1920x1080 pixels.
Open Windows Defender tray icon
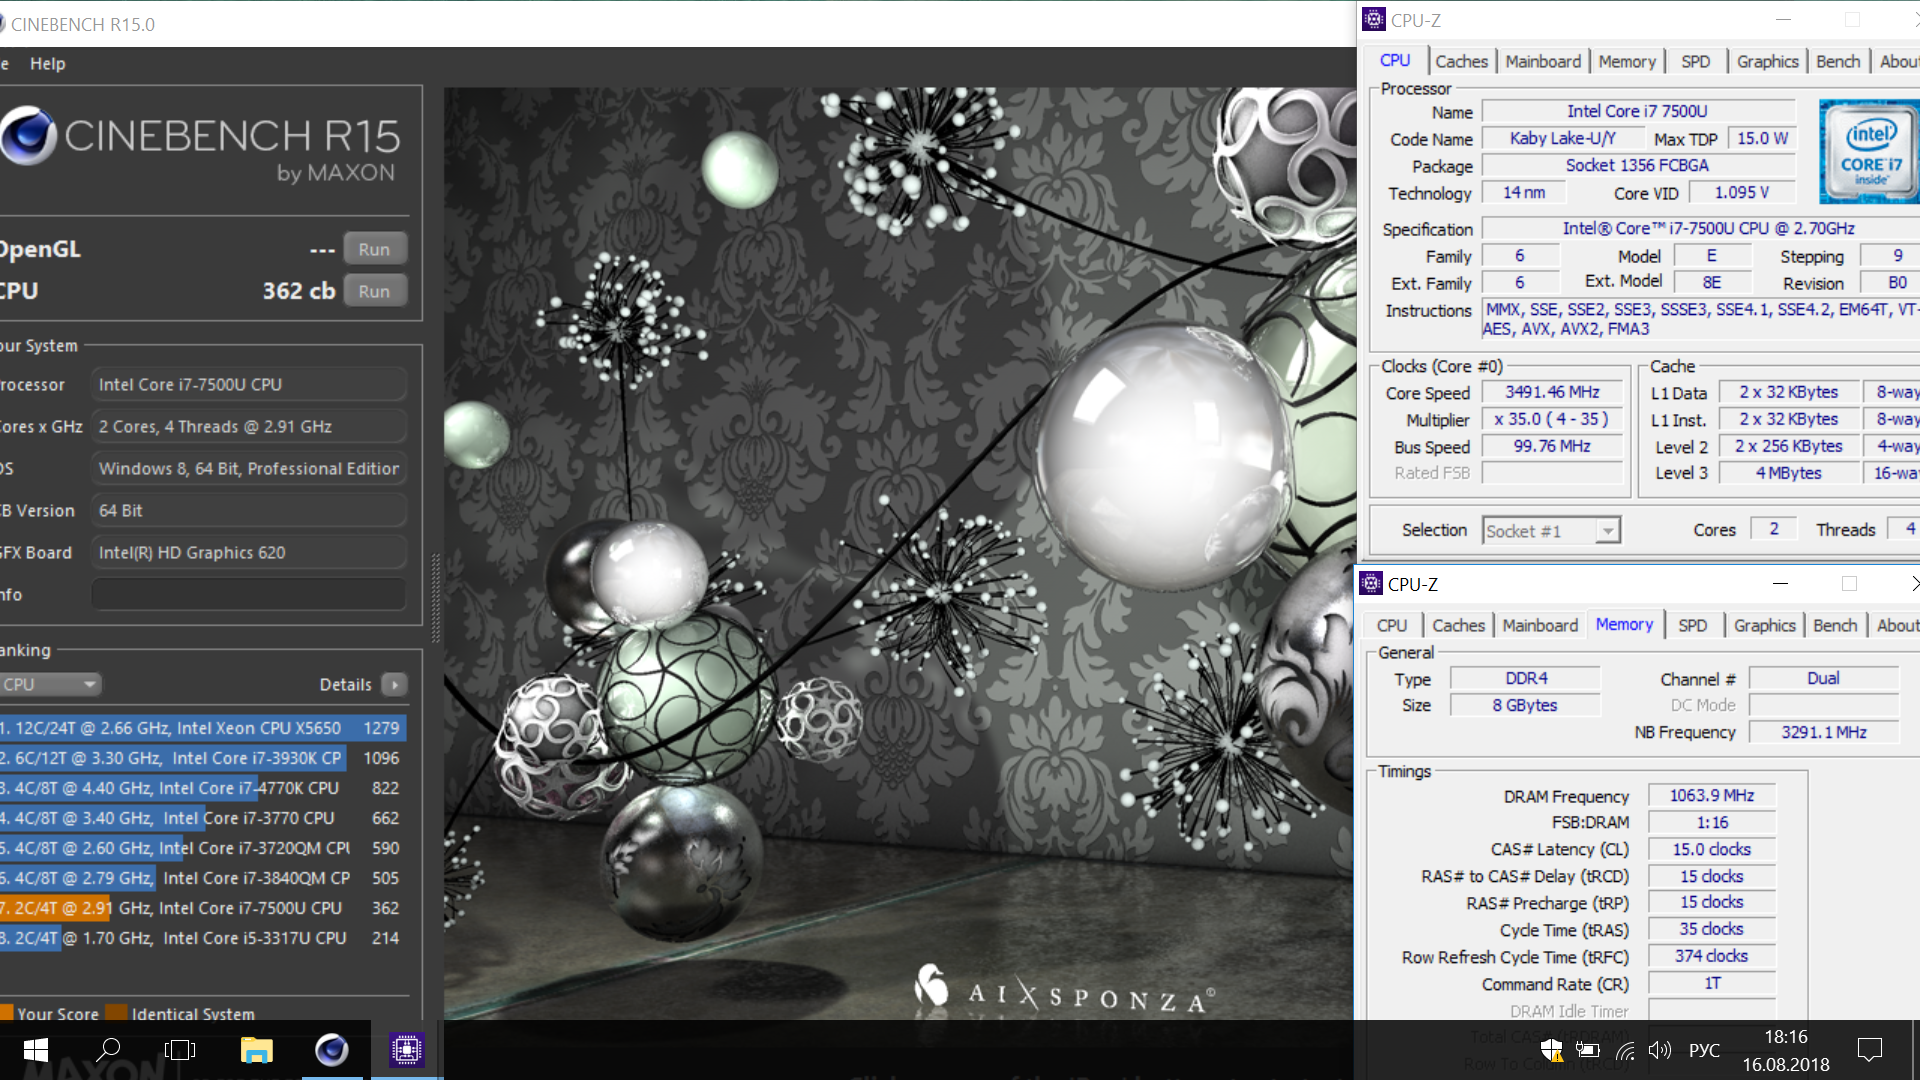point(1551,1050)
